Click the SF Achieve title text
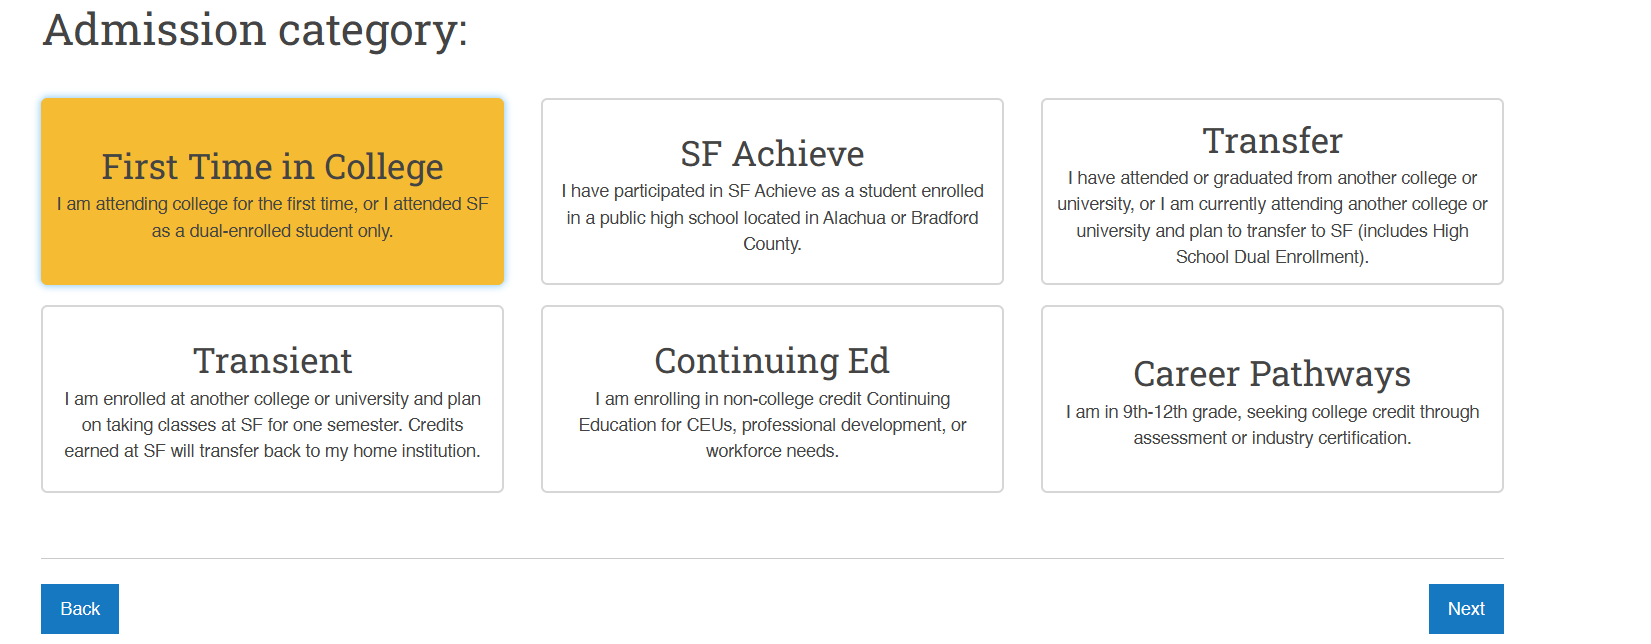 tap(772, 154)
